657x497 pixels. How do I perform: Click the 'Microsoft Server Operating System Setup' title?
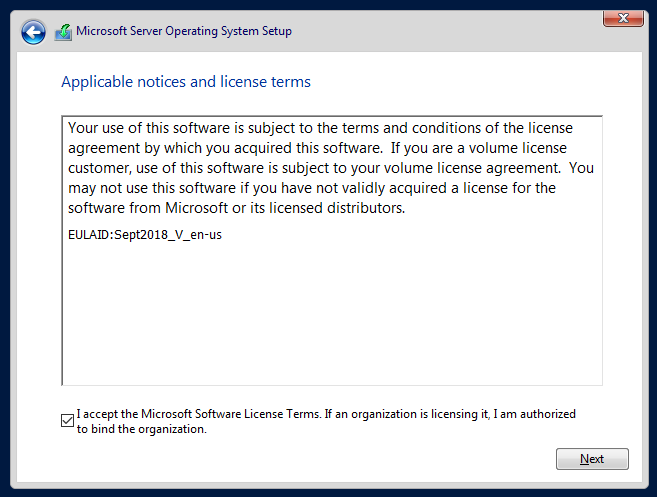pyautogui.click(x=184, y=31)
